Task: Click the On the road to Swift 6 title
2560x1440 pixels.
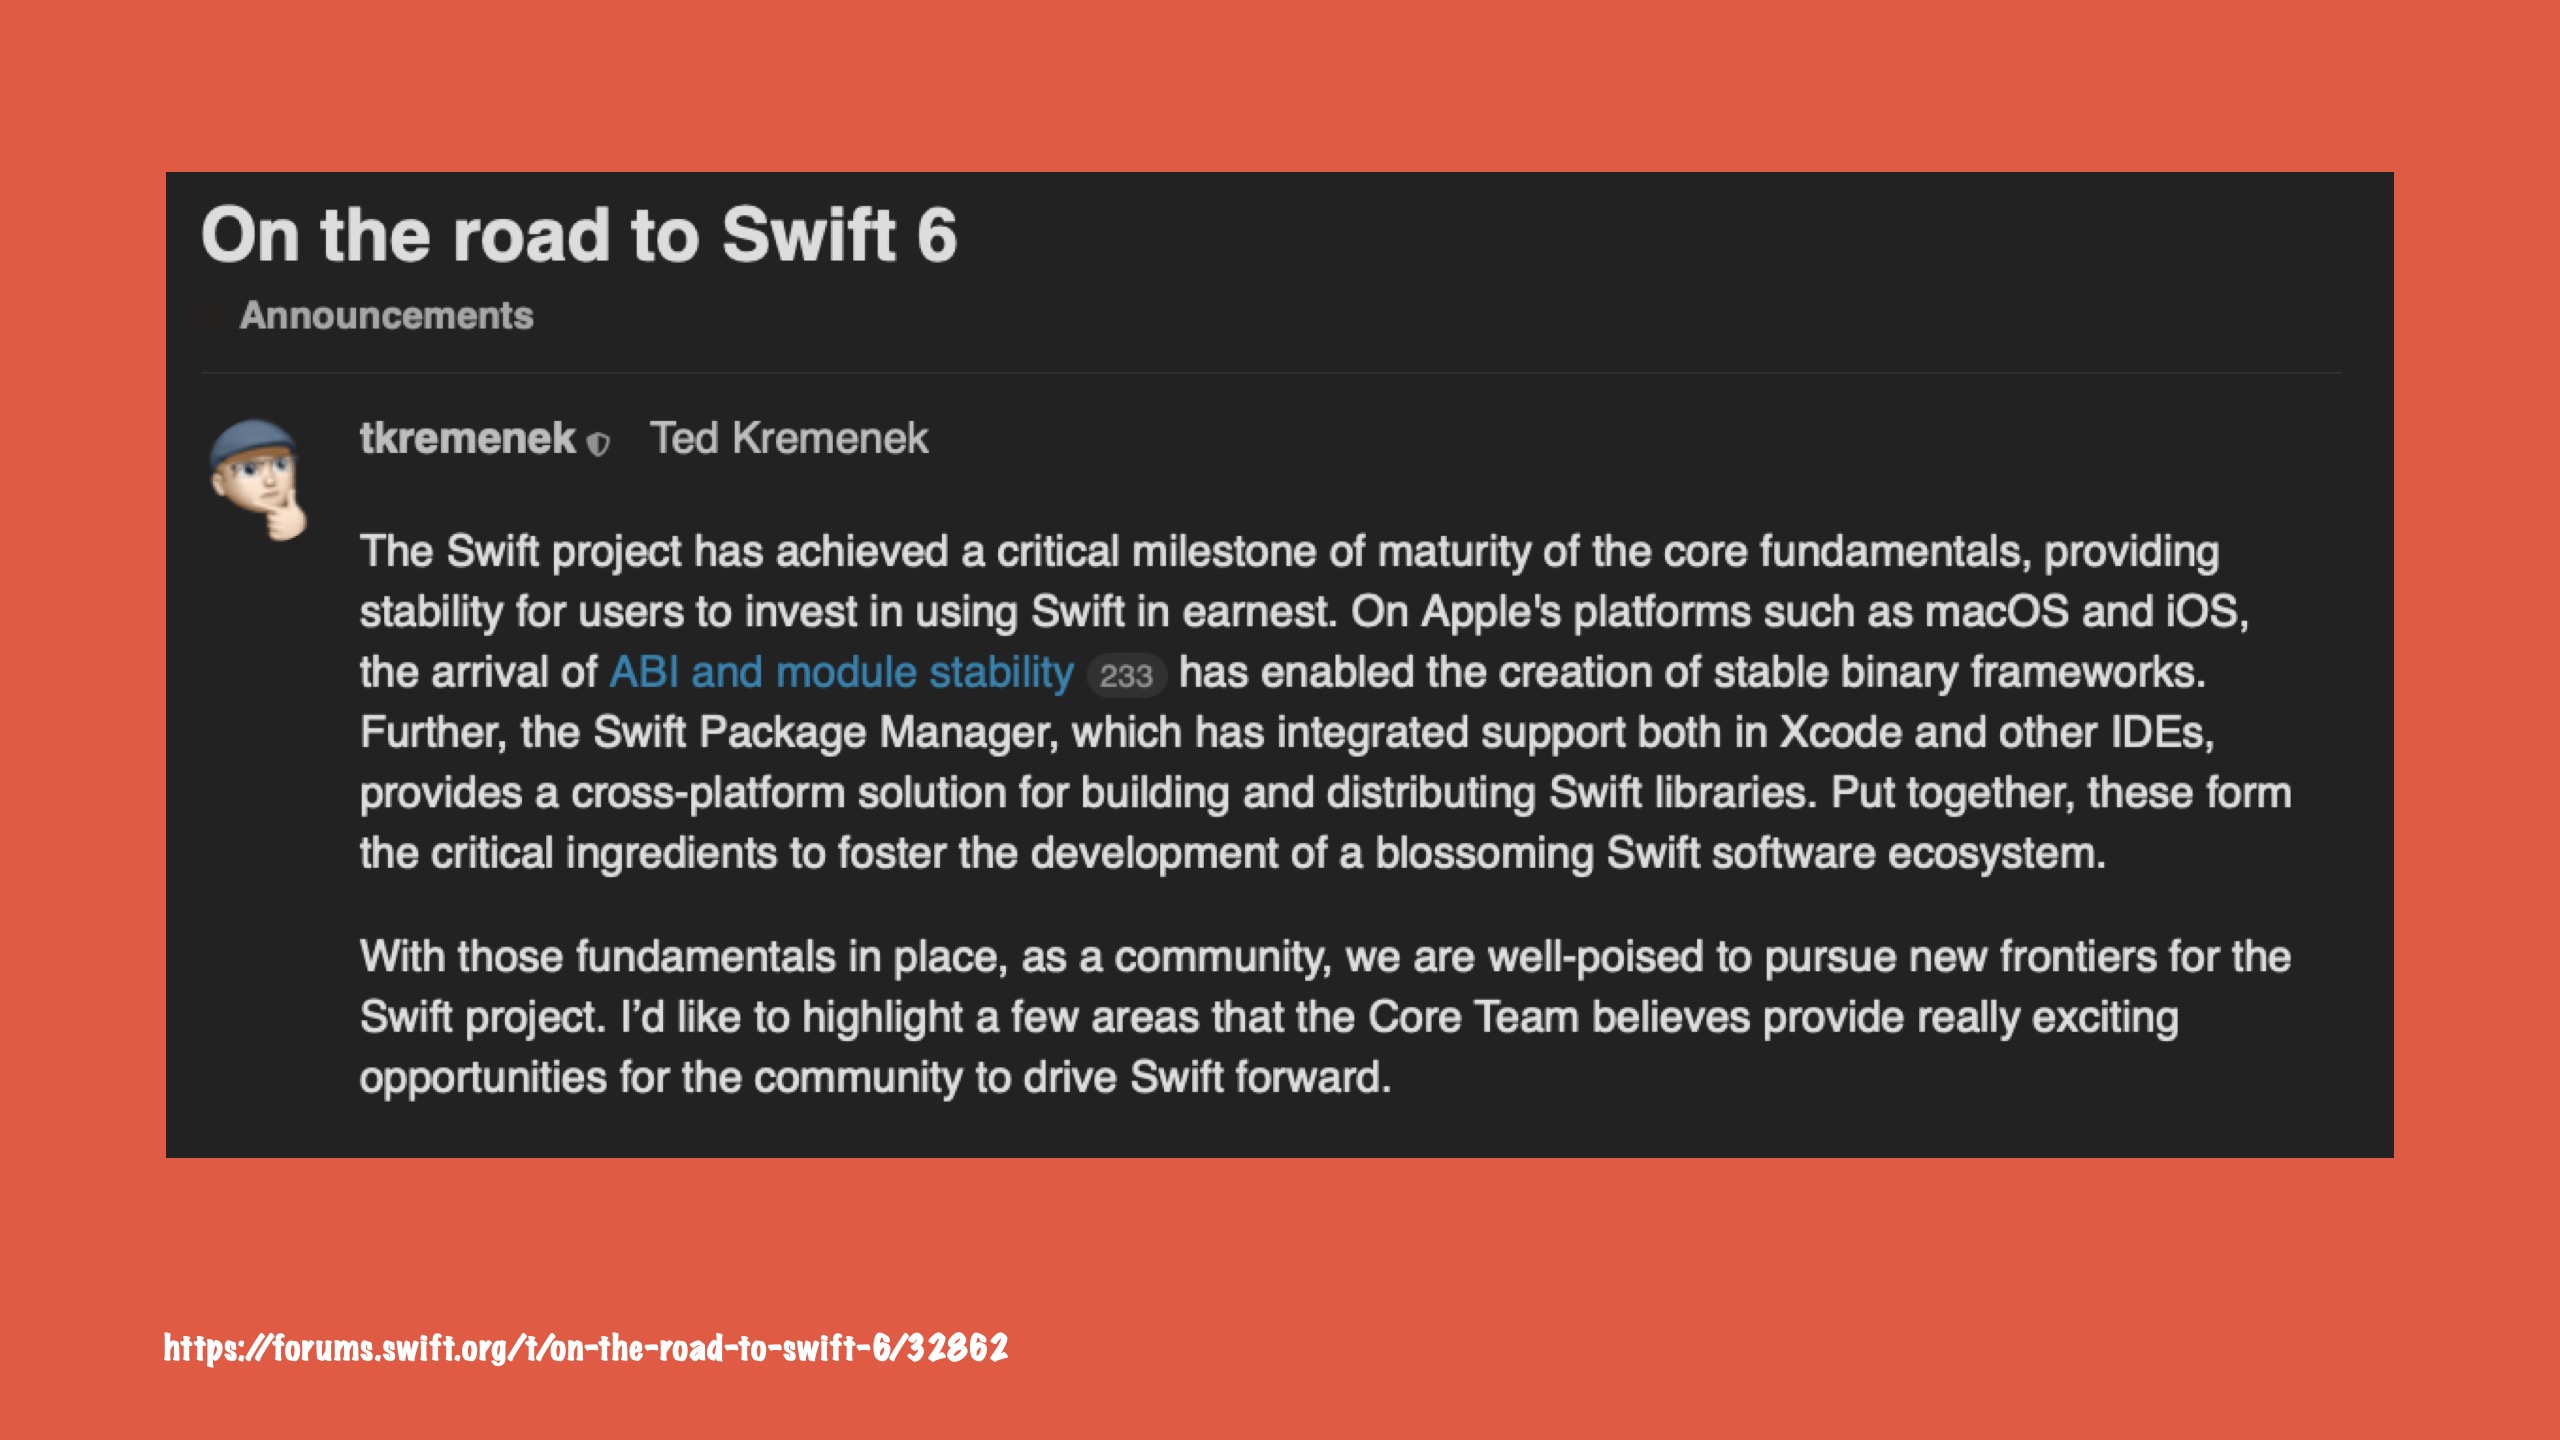Action: pyautogui.click(x=579, y=235)
